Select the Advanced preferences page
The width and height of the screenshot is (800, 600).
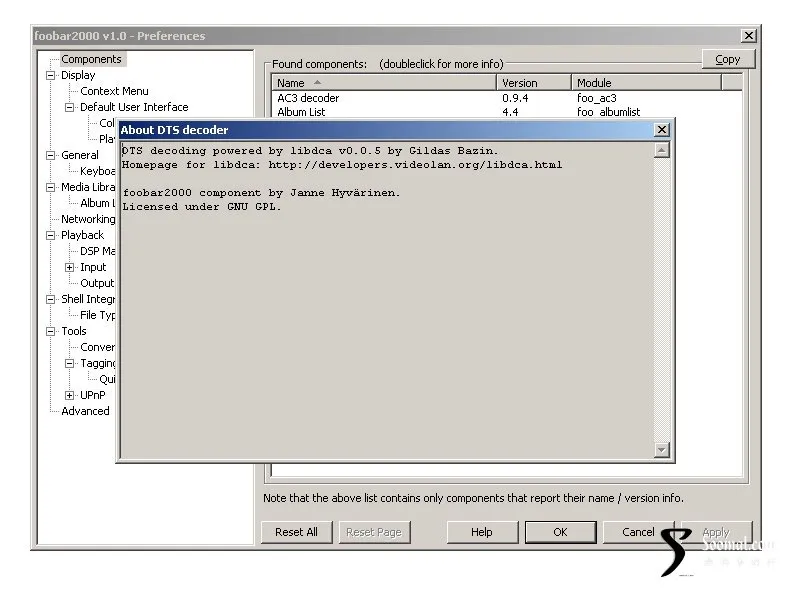pos(85,411)
